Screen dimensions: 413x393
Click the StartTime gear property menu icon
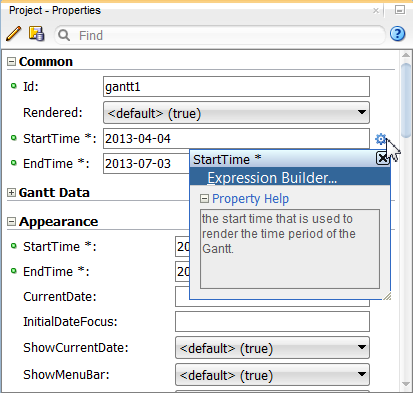tap(380, 139)
